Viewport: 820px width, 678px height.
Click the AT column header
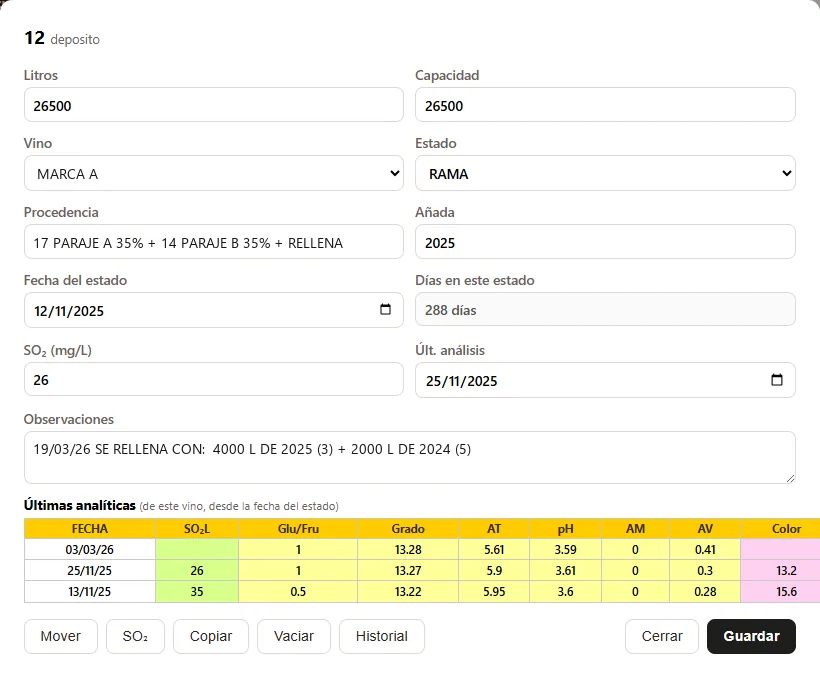click(494, 529)
